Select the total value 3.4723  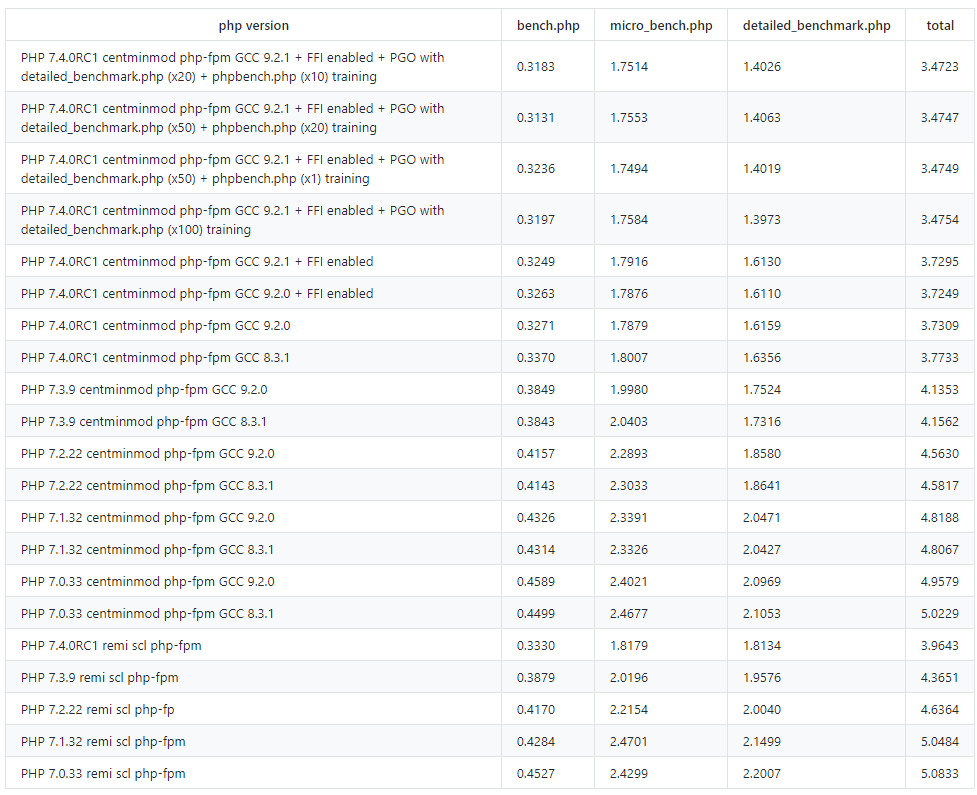tap(940, 67)
